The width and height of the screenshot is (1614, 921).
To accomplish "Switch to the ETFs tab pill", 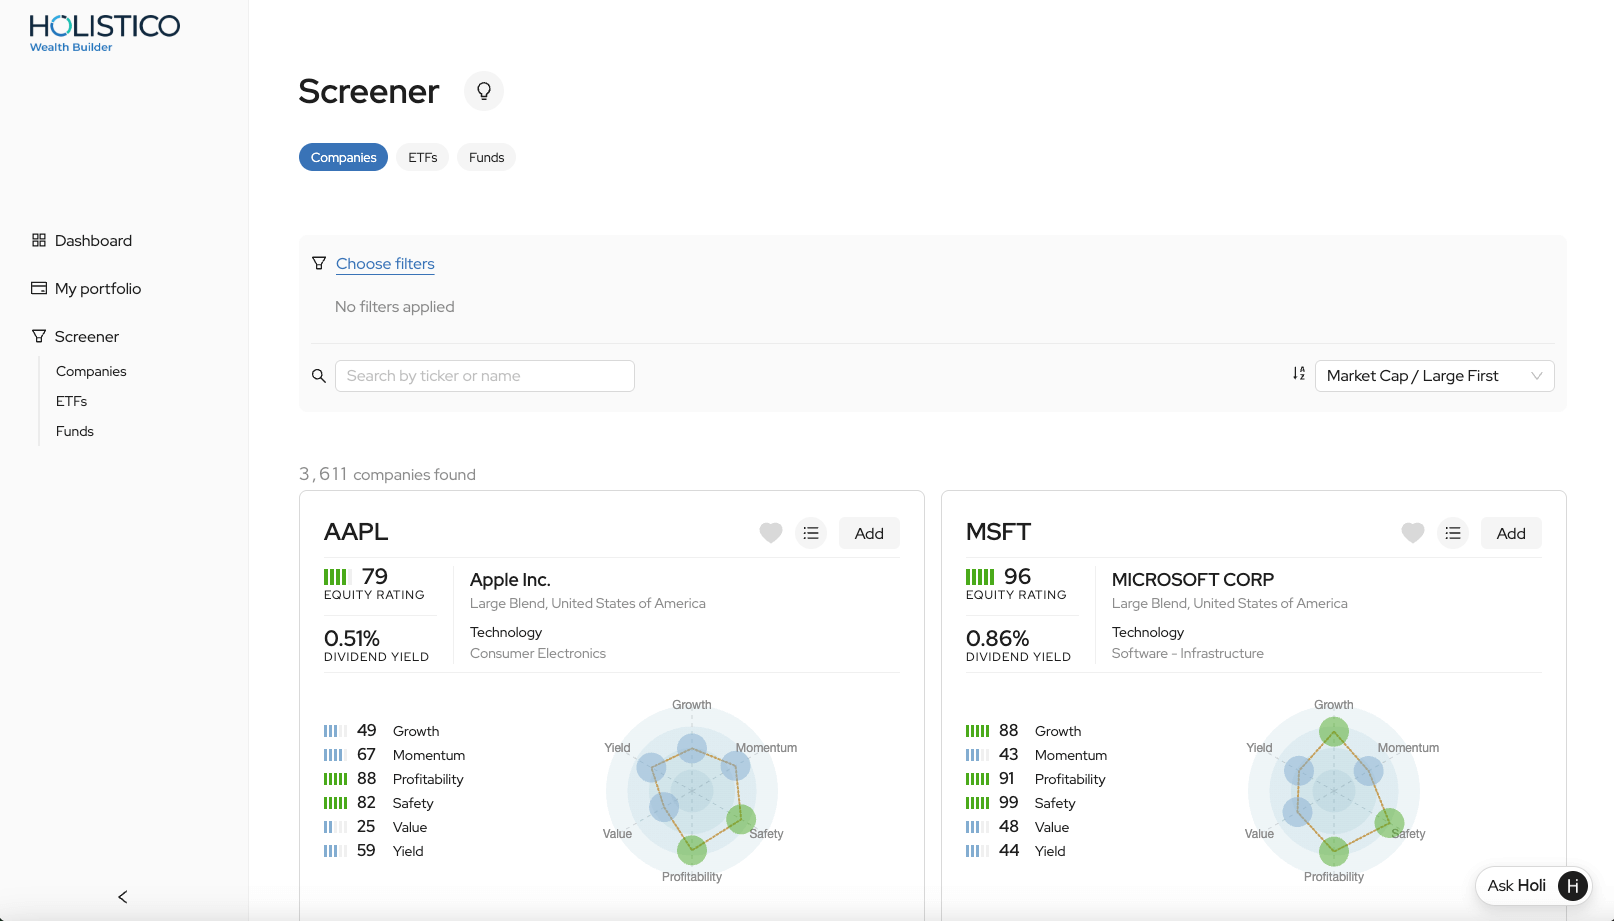I will pos(422,157).
